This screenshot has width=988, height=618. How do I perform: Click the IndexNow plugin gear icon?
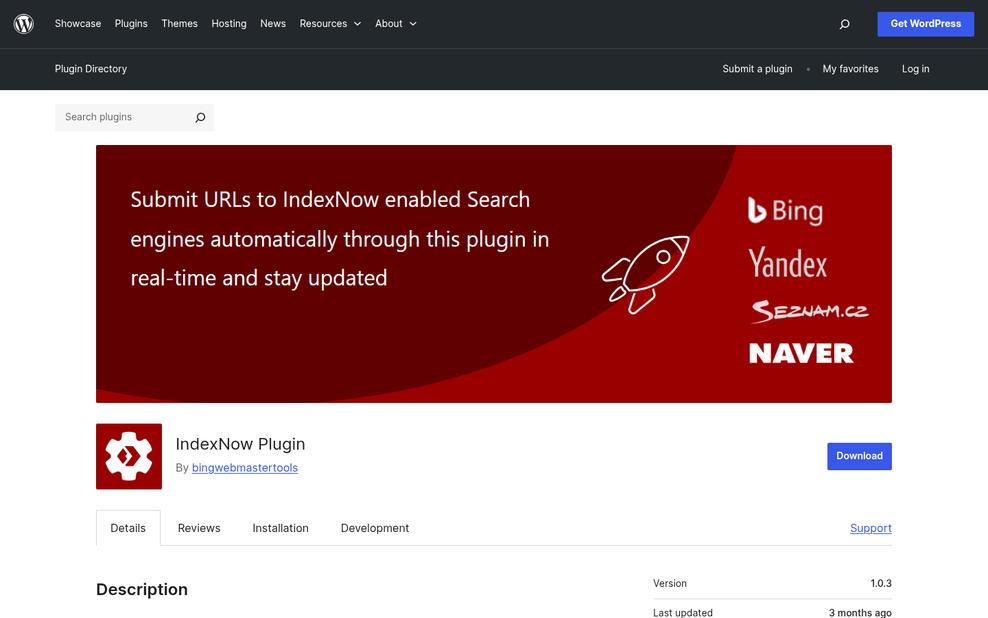[129, 456]
